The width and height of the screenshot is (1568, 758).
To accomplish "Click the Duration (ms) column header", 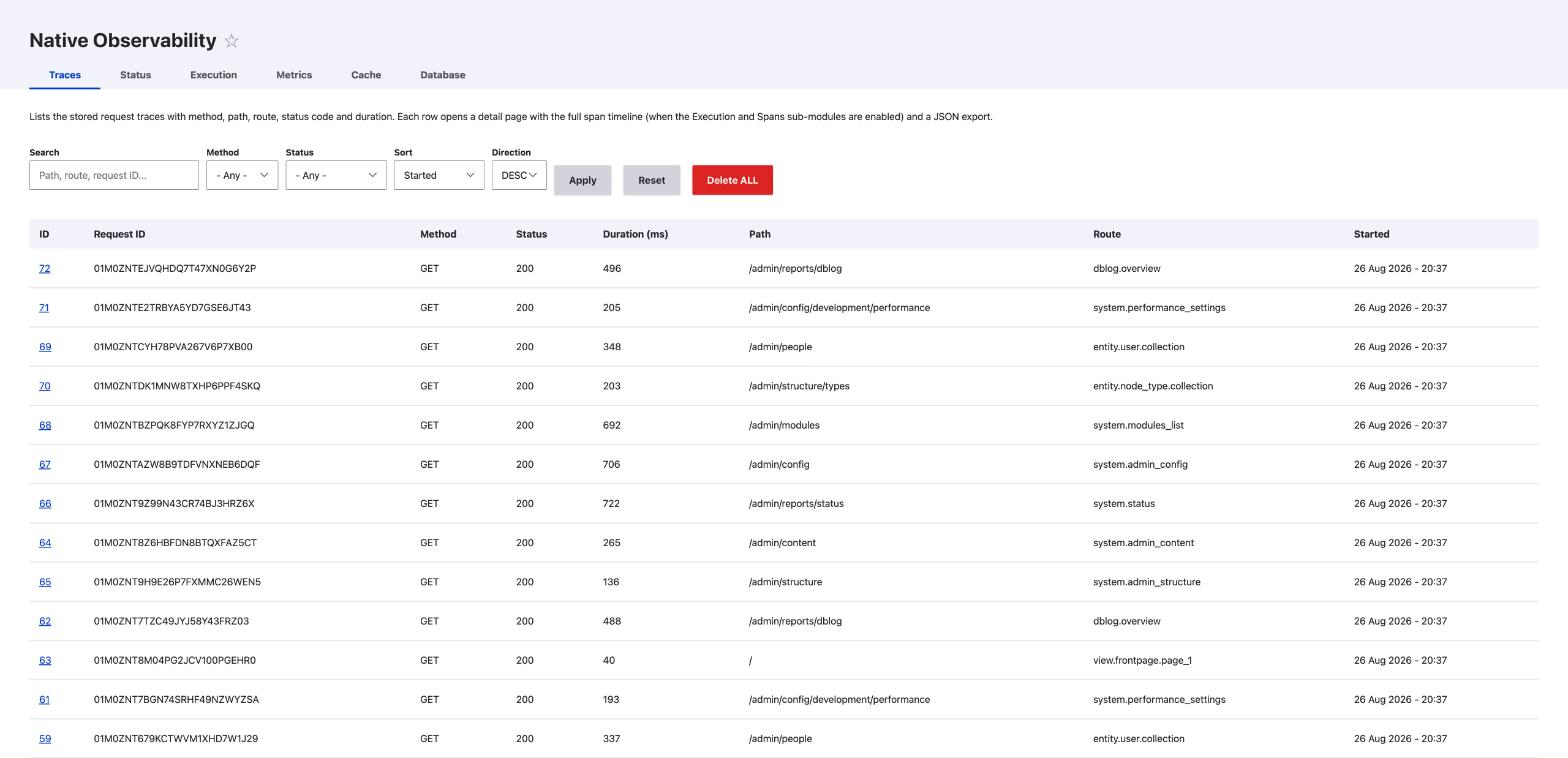I will 635,234.
